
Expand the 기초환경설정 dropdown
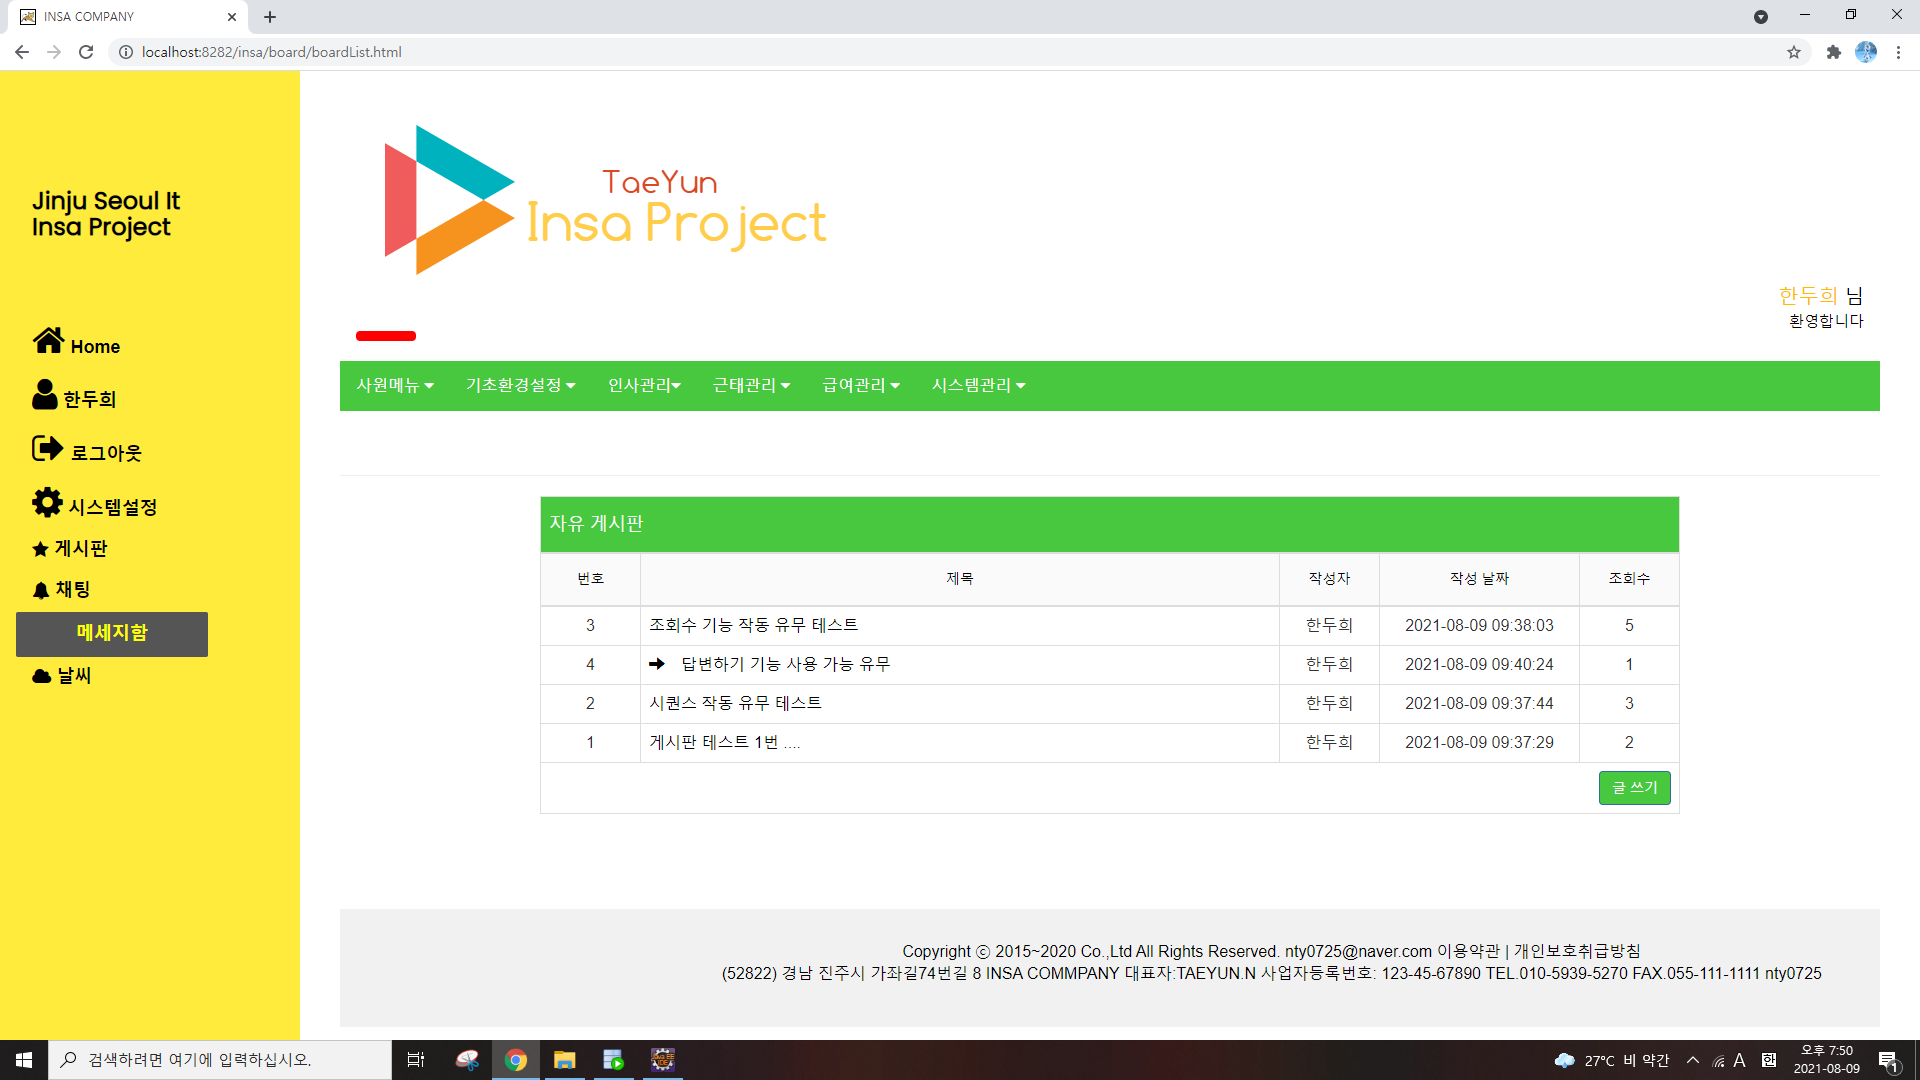click(x=521, y=386)
